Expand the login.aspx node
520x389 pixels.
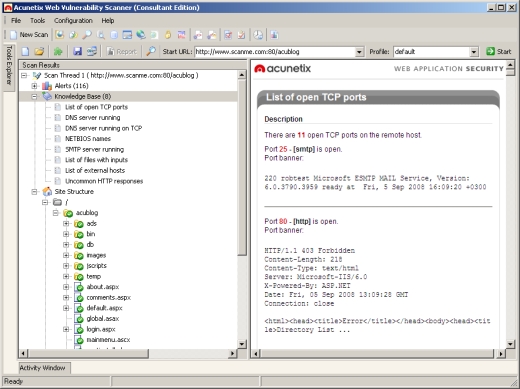[66, 329]
